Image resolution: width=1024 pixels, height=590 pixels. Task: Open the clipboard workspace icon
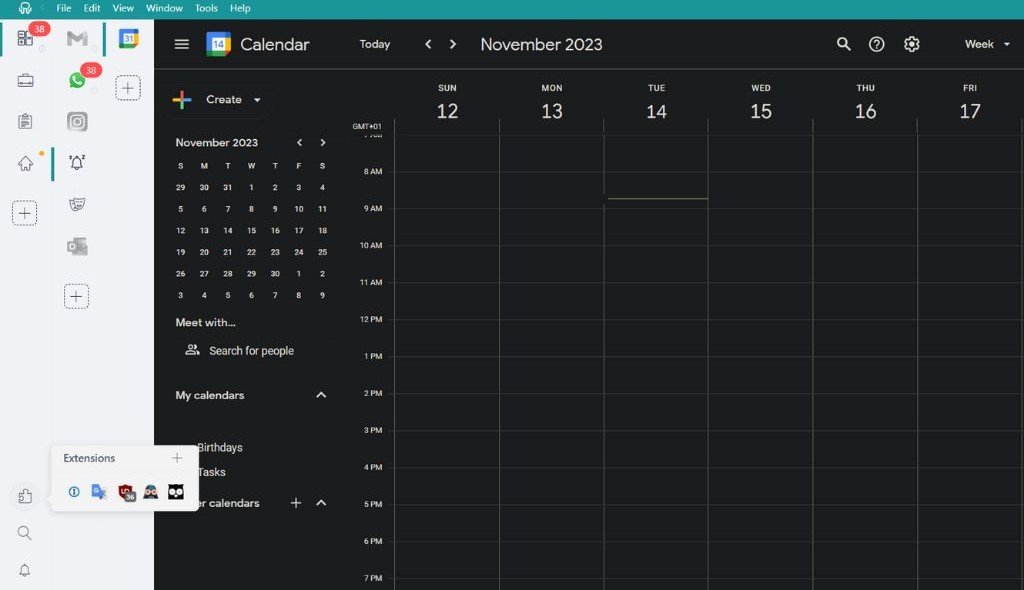tap(25, 122)
